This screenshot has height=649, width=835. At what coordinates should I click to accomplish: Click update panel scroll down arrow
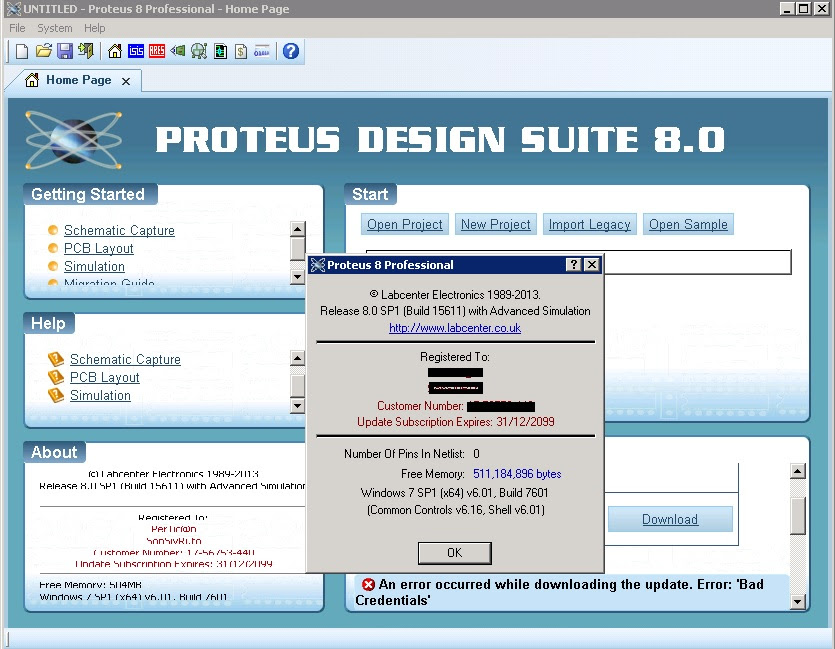797,602
